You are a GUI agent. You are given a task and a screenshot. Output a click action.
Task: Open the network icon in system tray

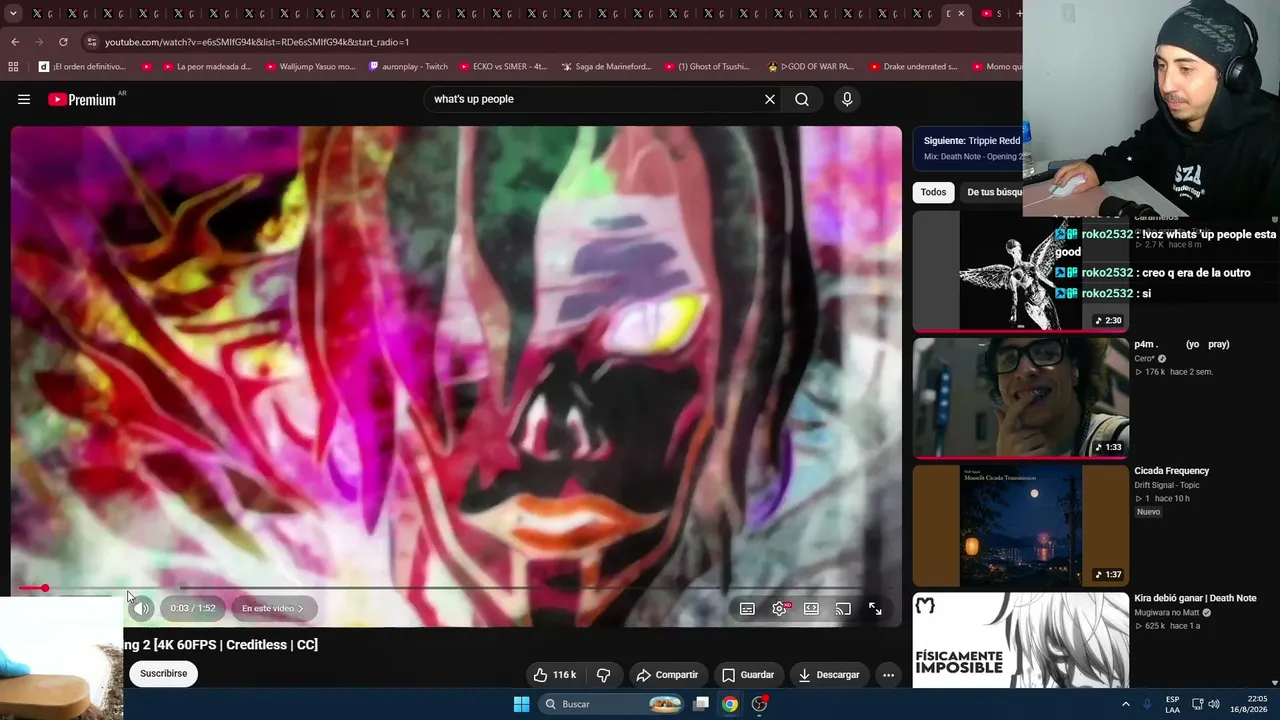point(1198,704)
